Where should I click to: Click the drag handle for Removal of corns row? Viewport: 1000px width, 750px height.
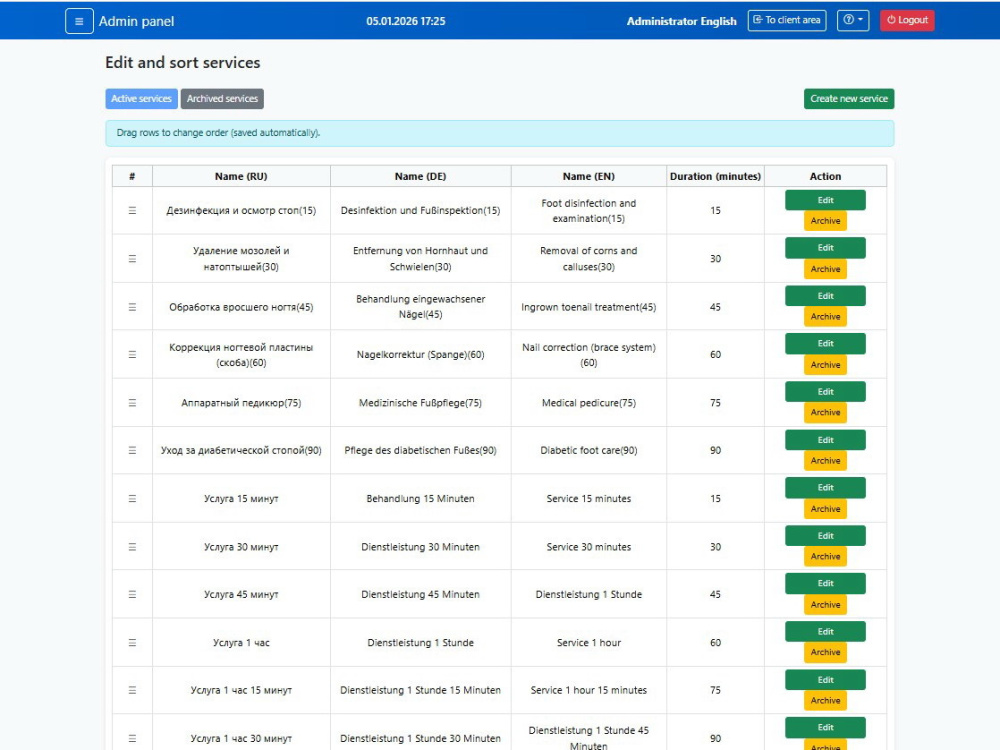(132, 259)
